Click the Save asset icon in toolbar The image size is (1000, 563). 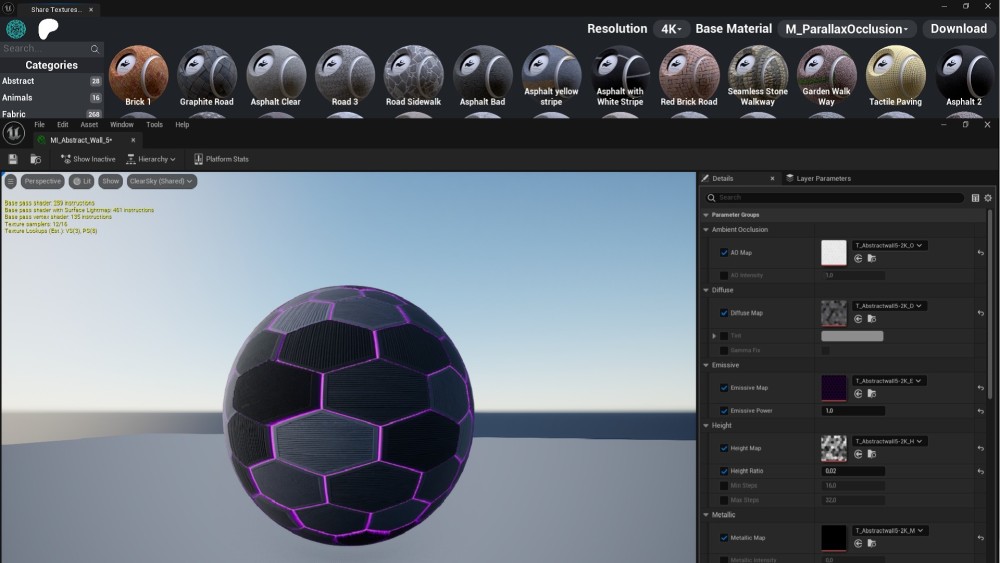point(13,159)
